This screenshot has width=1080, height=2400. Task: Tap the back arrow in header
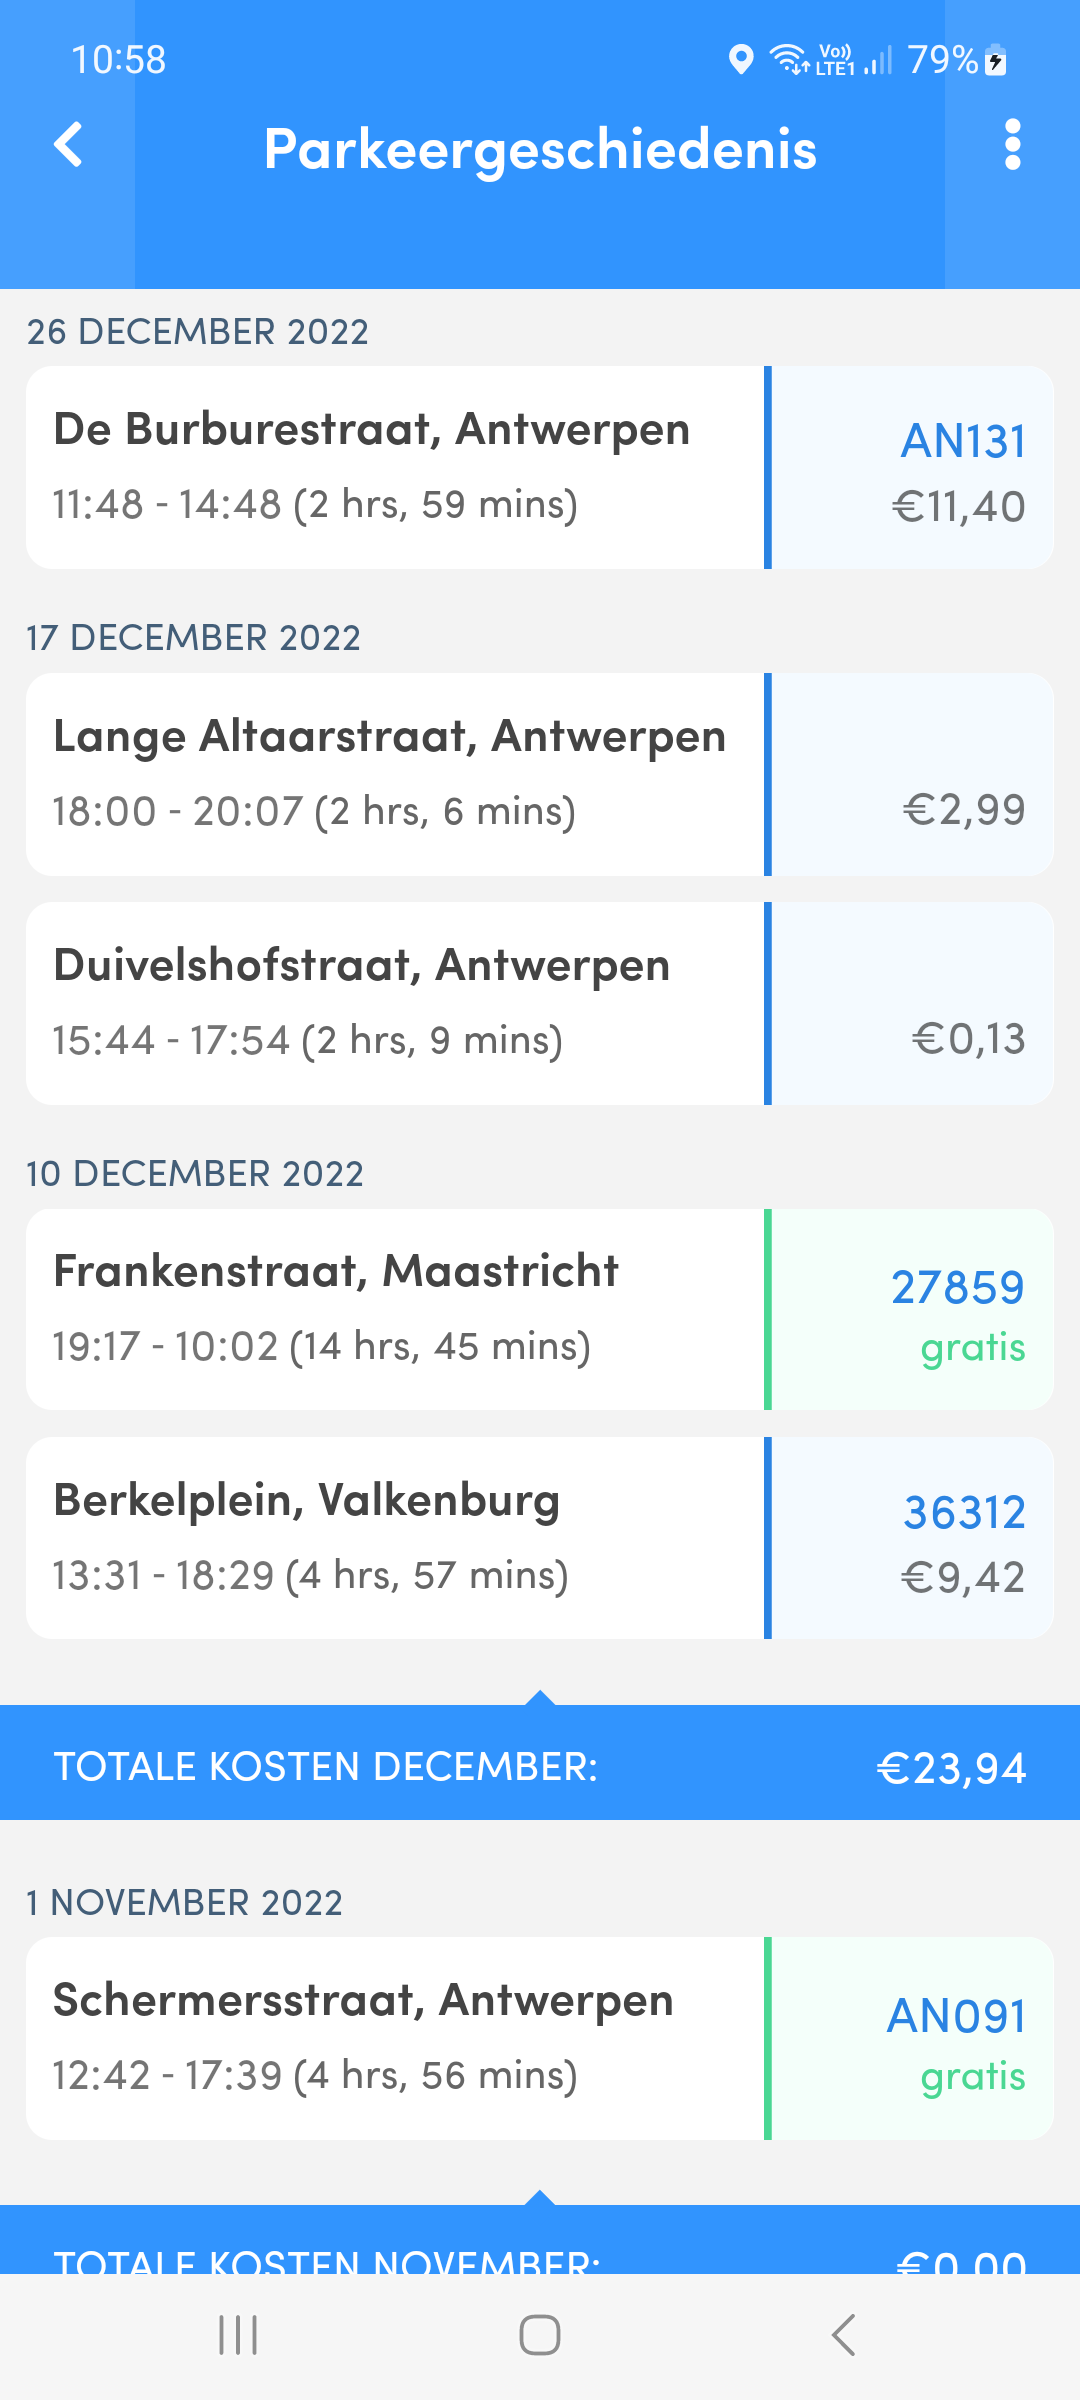click(x=68, y=146)
